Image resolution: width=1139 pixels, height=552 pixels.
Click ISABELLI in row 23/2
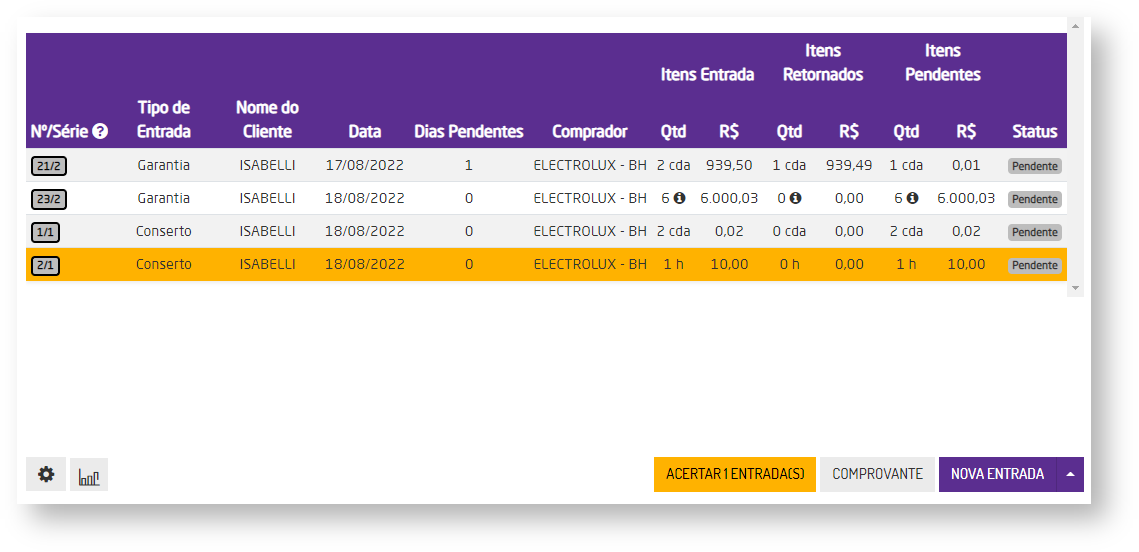pyautogui.click(x=267, y=198)
